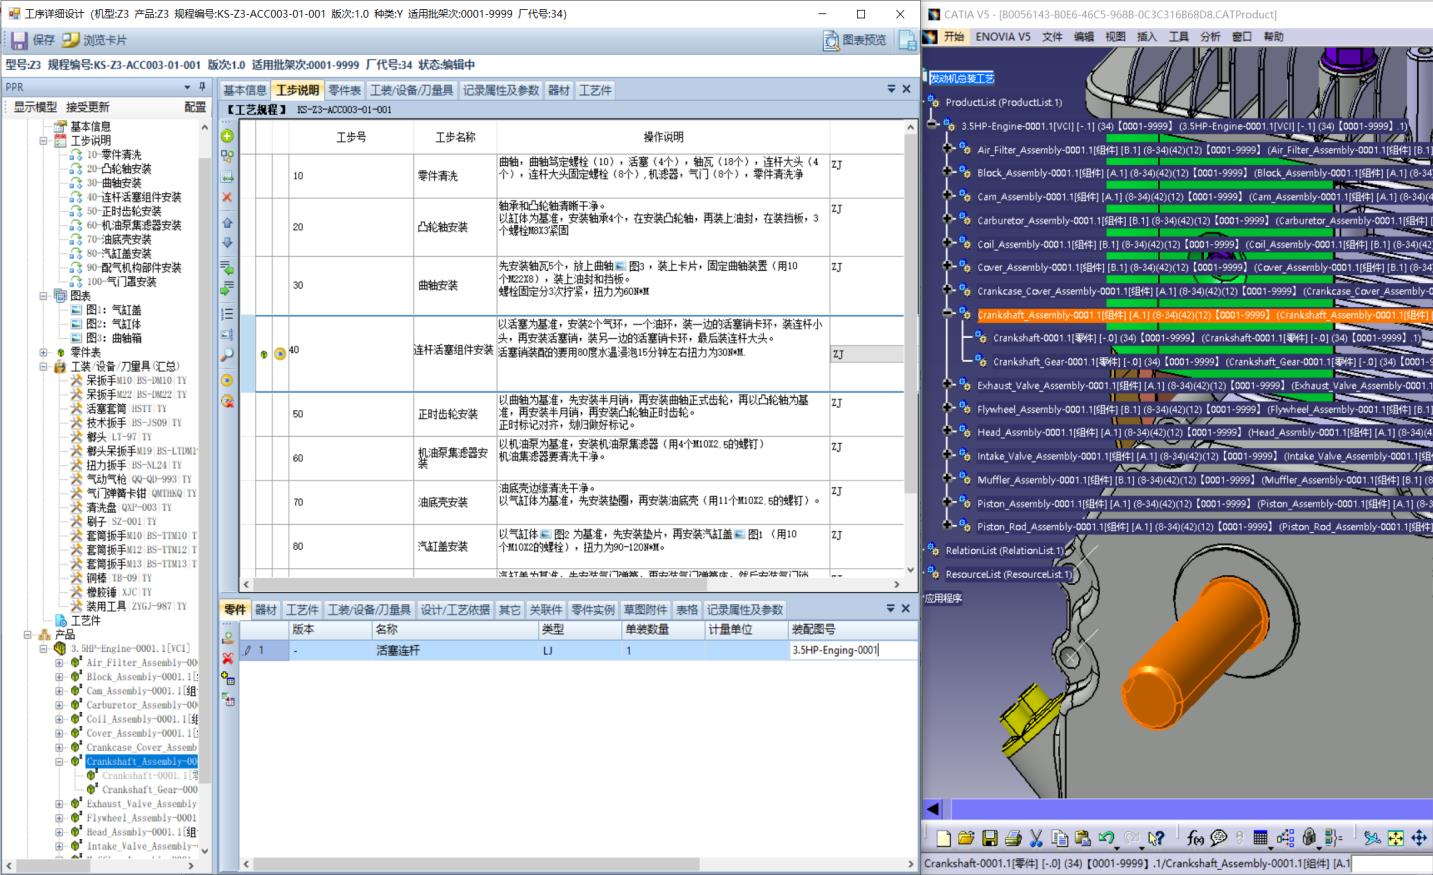
Task: Select 扭力扳手 BS-NL24 tool item
Action: pos(133,465)
